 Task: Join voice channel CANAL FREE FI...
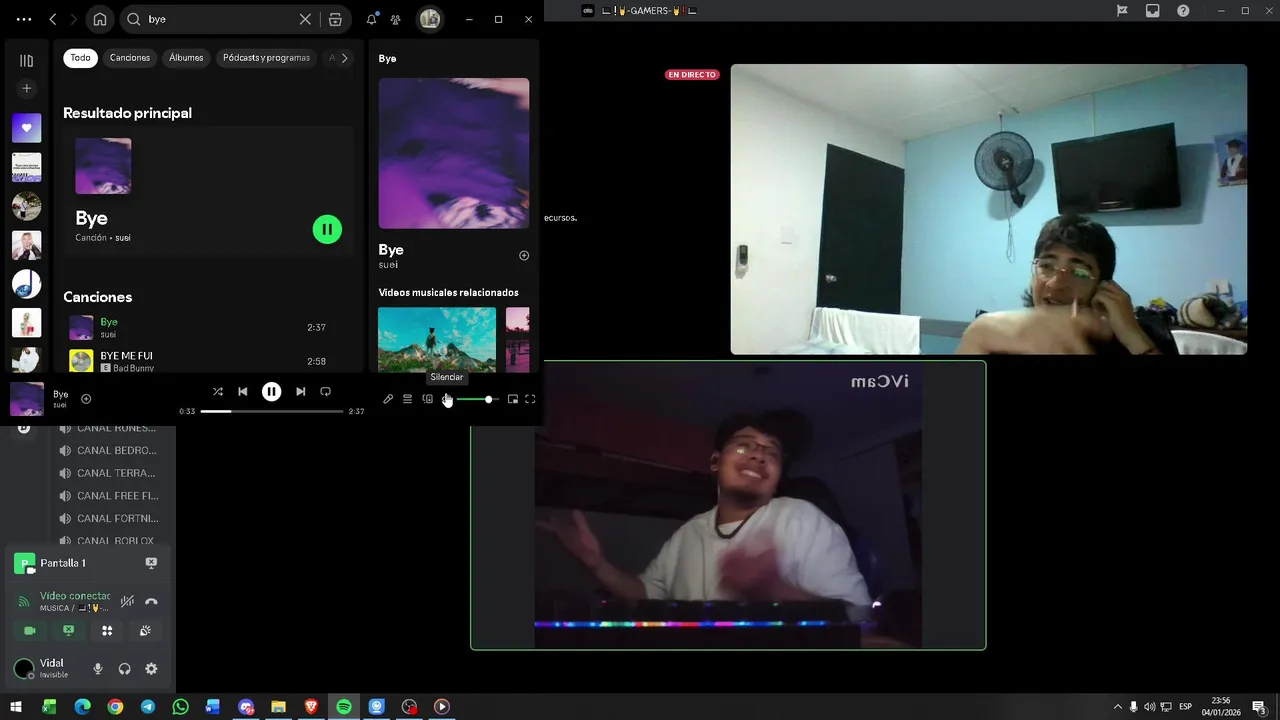pos(108,496)
